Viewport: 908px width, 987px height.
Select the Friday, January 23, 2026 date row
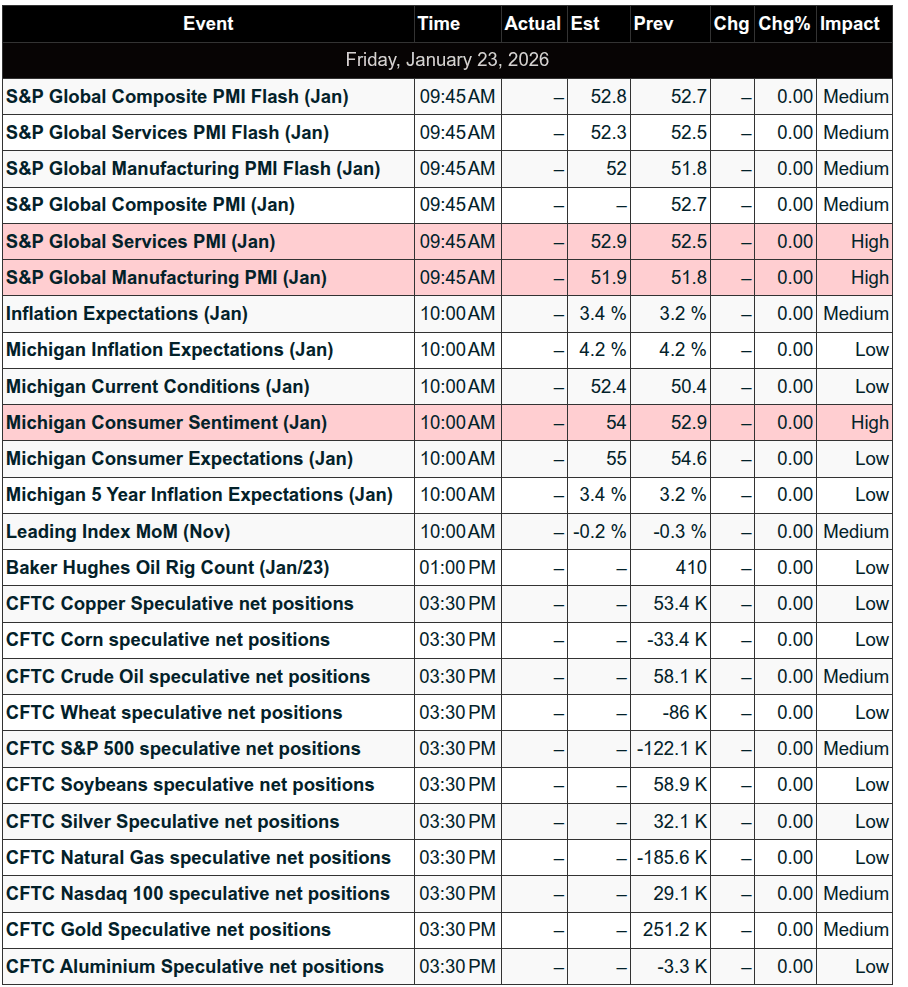click(447, 60)
